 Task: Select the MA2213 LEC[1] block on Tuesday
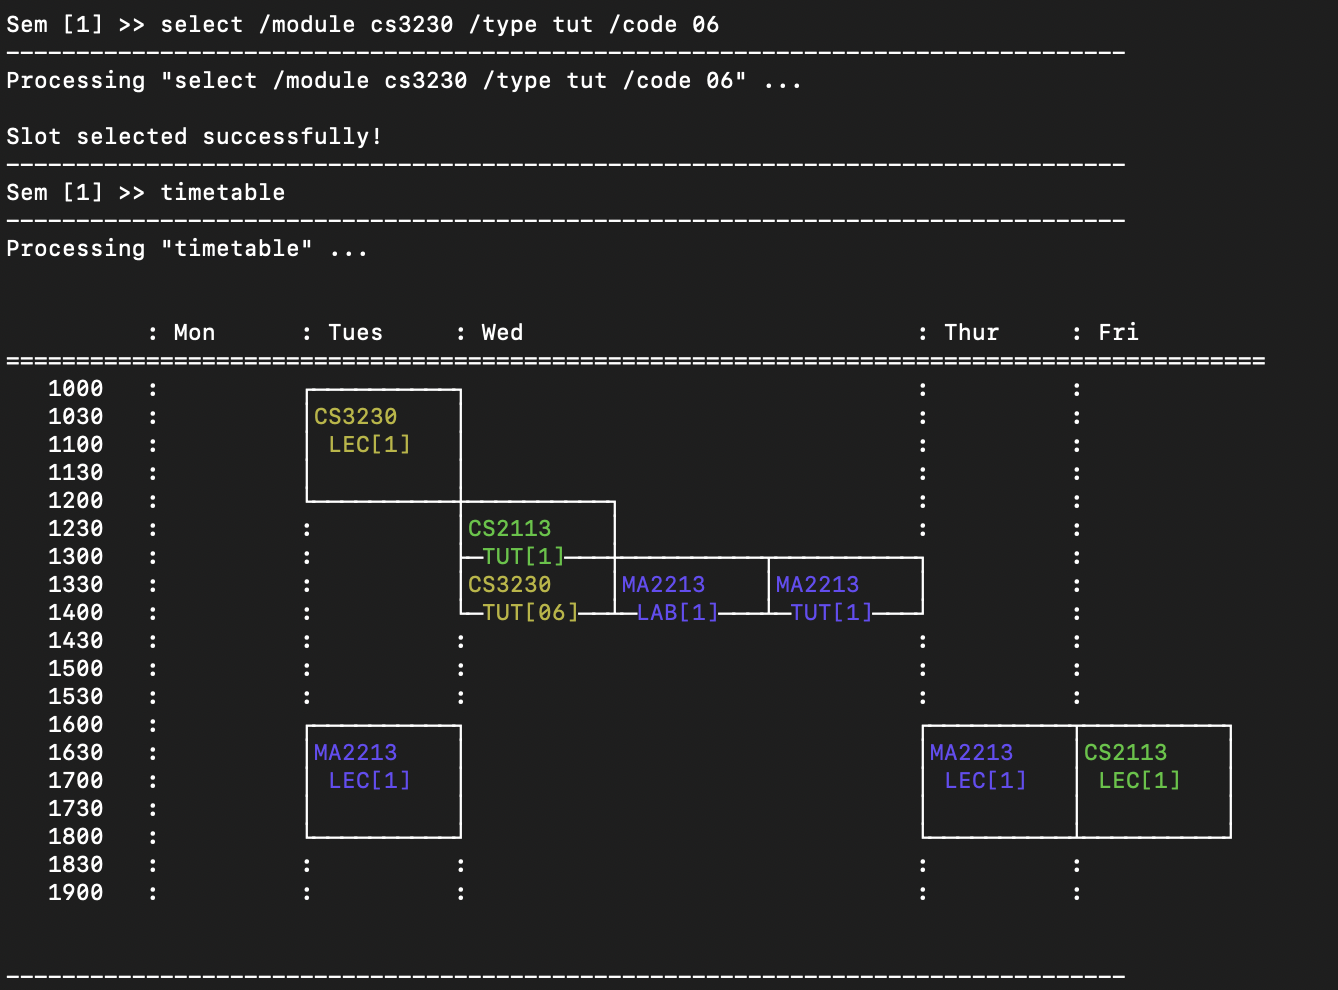coord(384,781)
